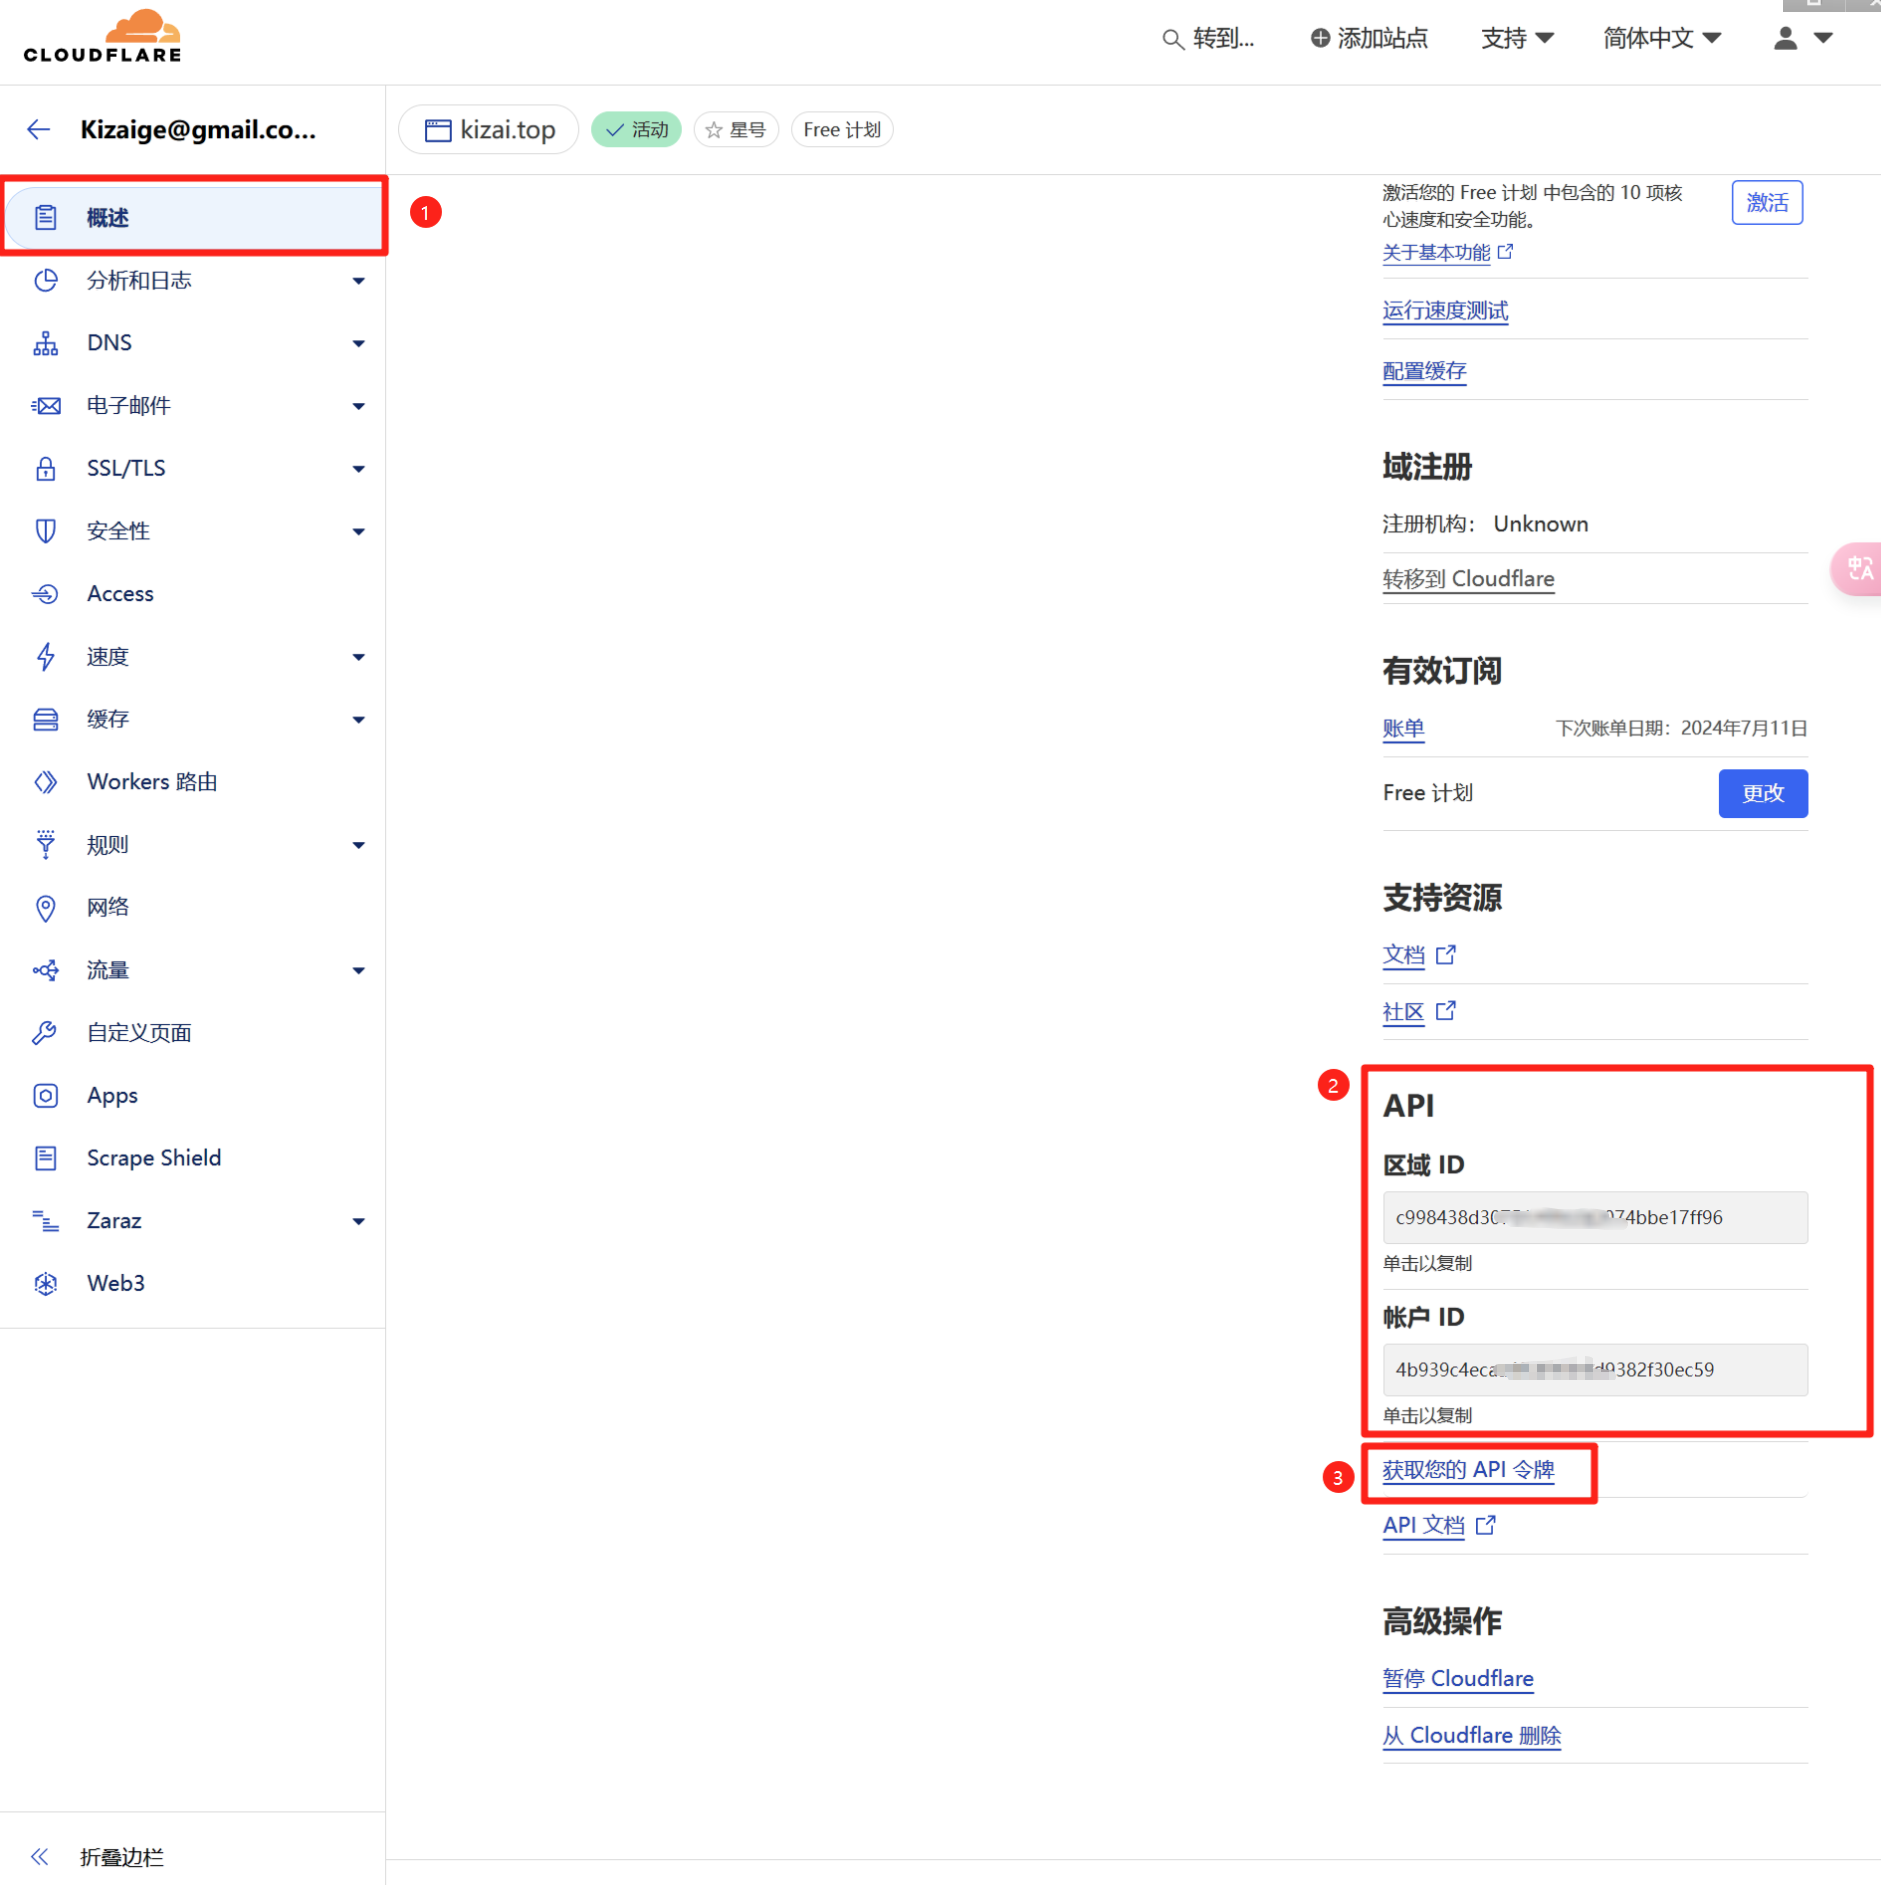The height and width of the screenshot is (1885, 1881).
Task: Click the Analytics and Logs pie icon
Action: [45, 280]
